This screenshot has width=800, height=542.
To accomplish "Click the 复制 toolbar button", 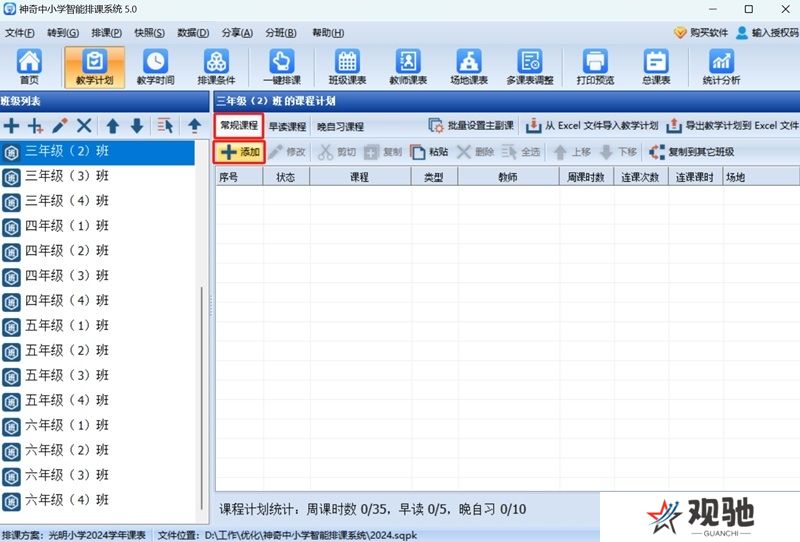I will 383,152.
